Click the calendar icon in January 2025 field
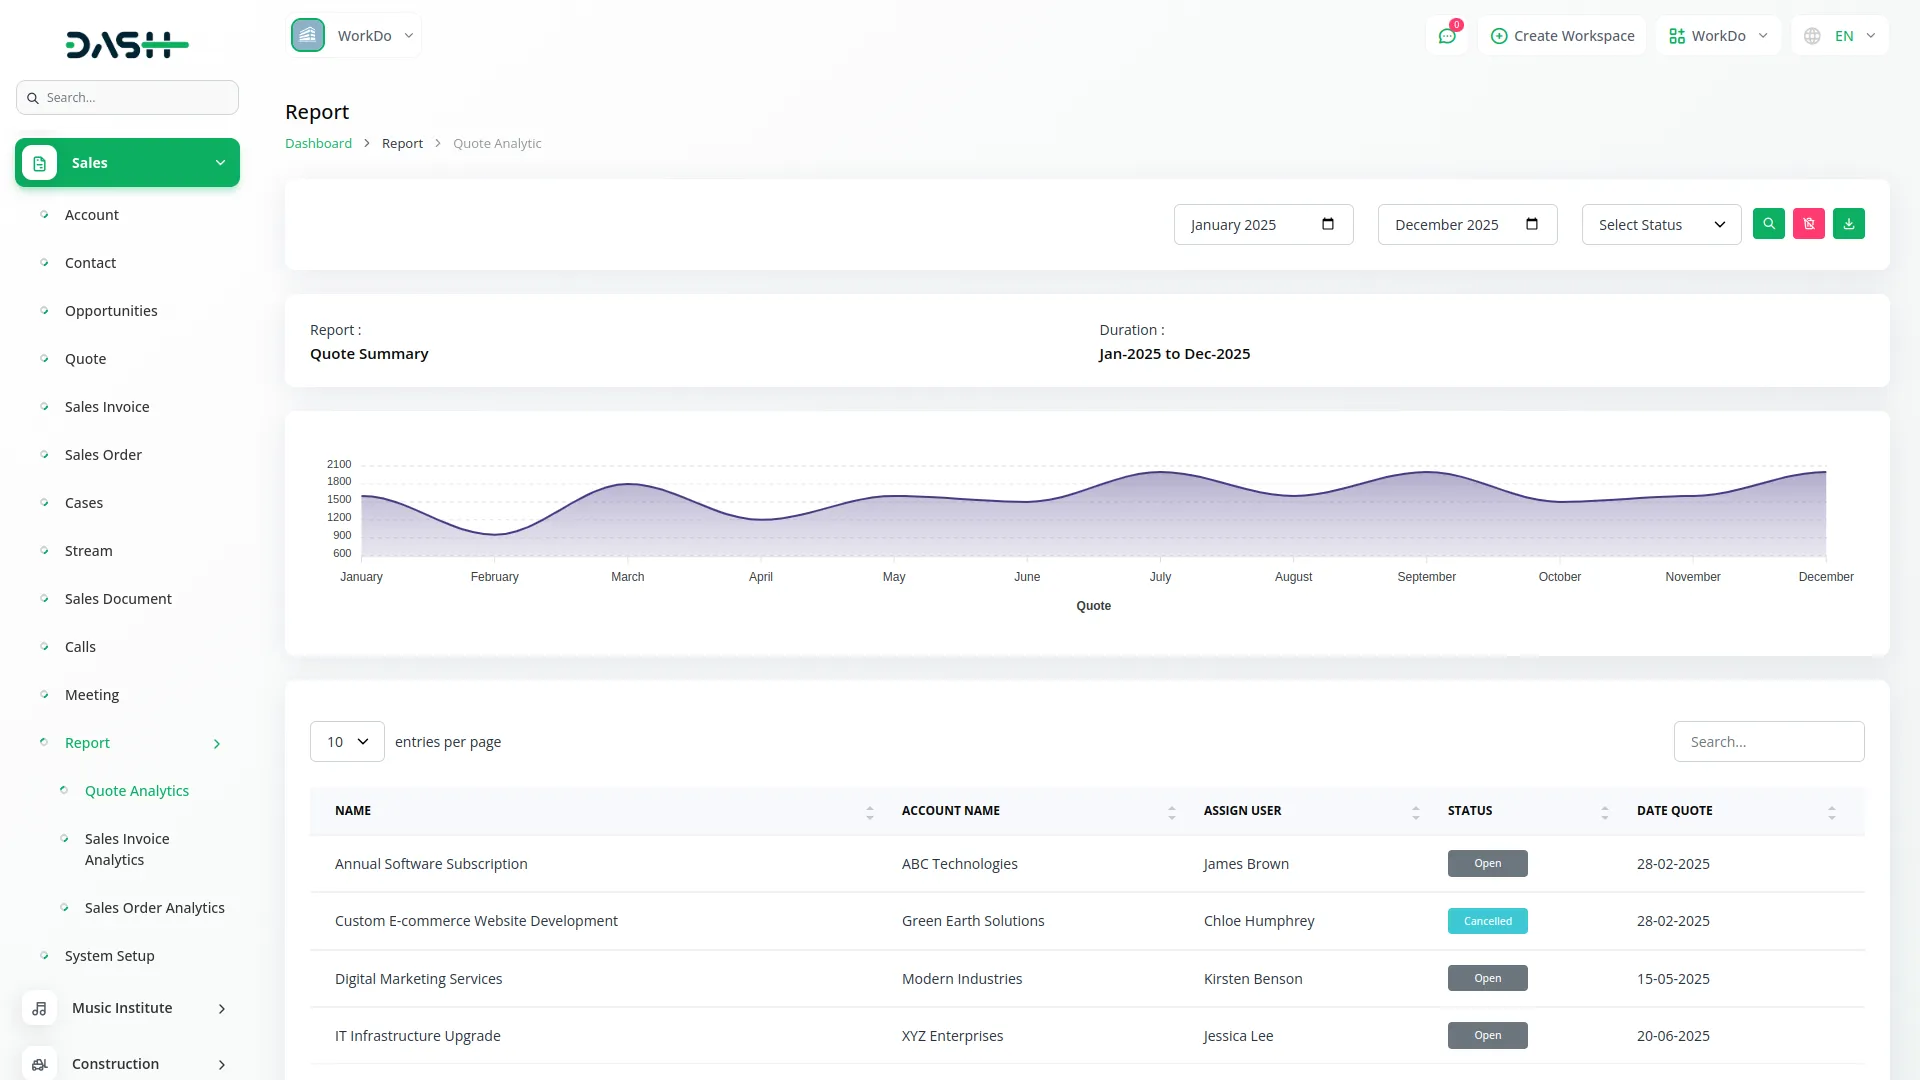The image size is (1920, 1080). point(1327,224)
